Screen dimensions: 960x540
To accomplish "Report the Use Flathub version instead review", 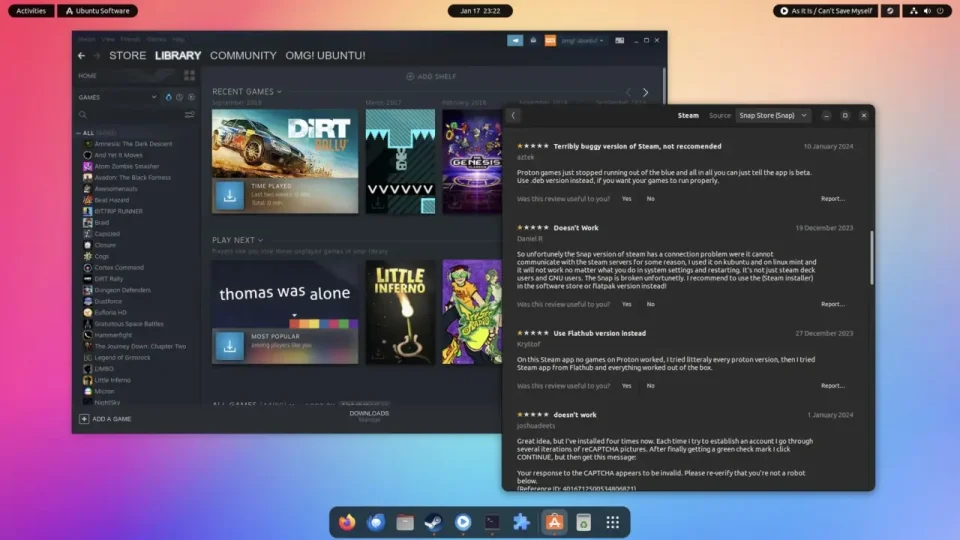I will coord(833,386).
